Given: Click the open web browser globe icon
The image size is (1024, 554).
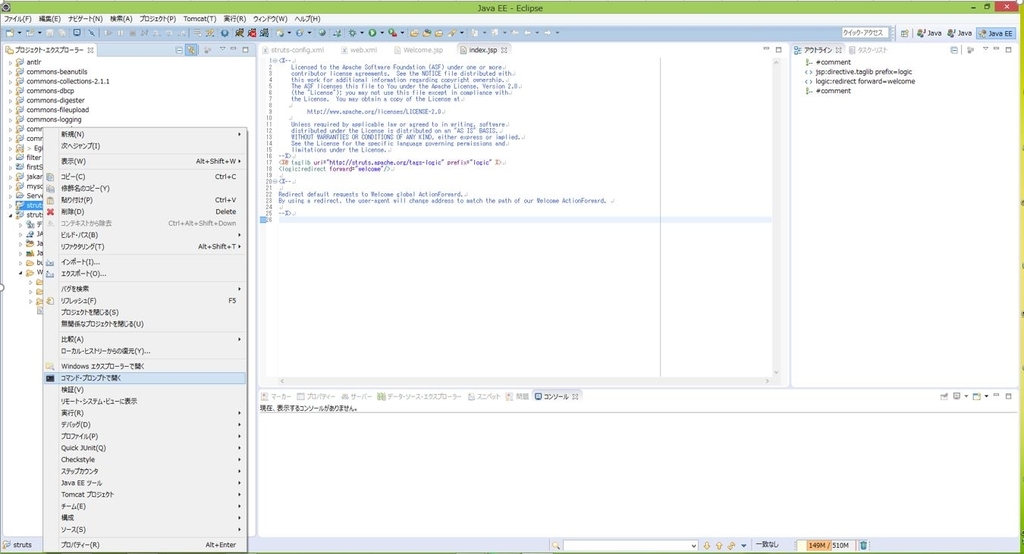Looking at the screenshot, I should 322,33.
